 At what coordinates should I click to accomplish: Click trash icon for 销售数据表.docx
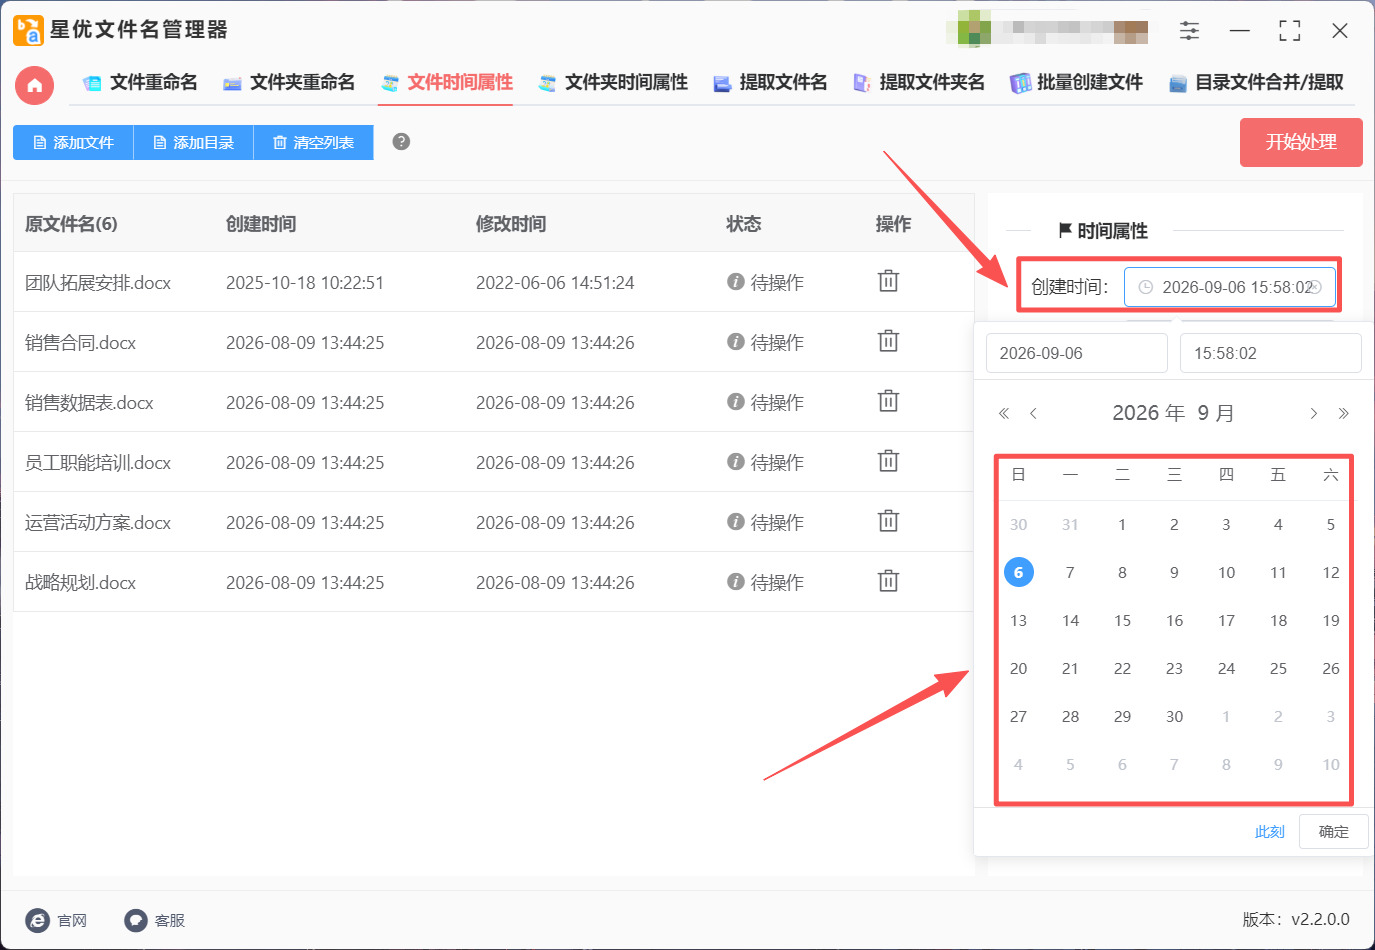pyautogui.click(x=888, y=401)
